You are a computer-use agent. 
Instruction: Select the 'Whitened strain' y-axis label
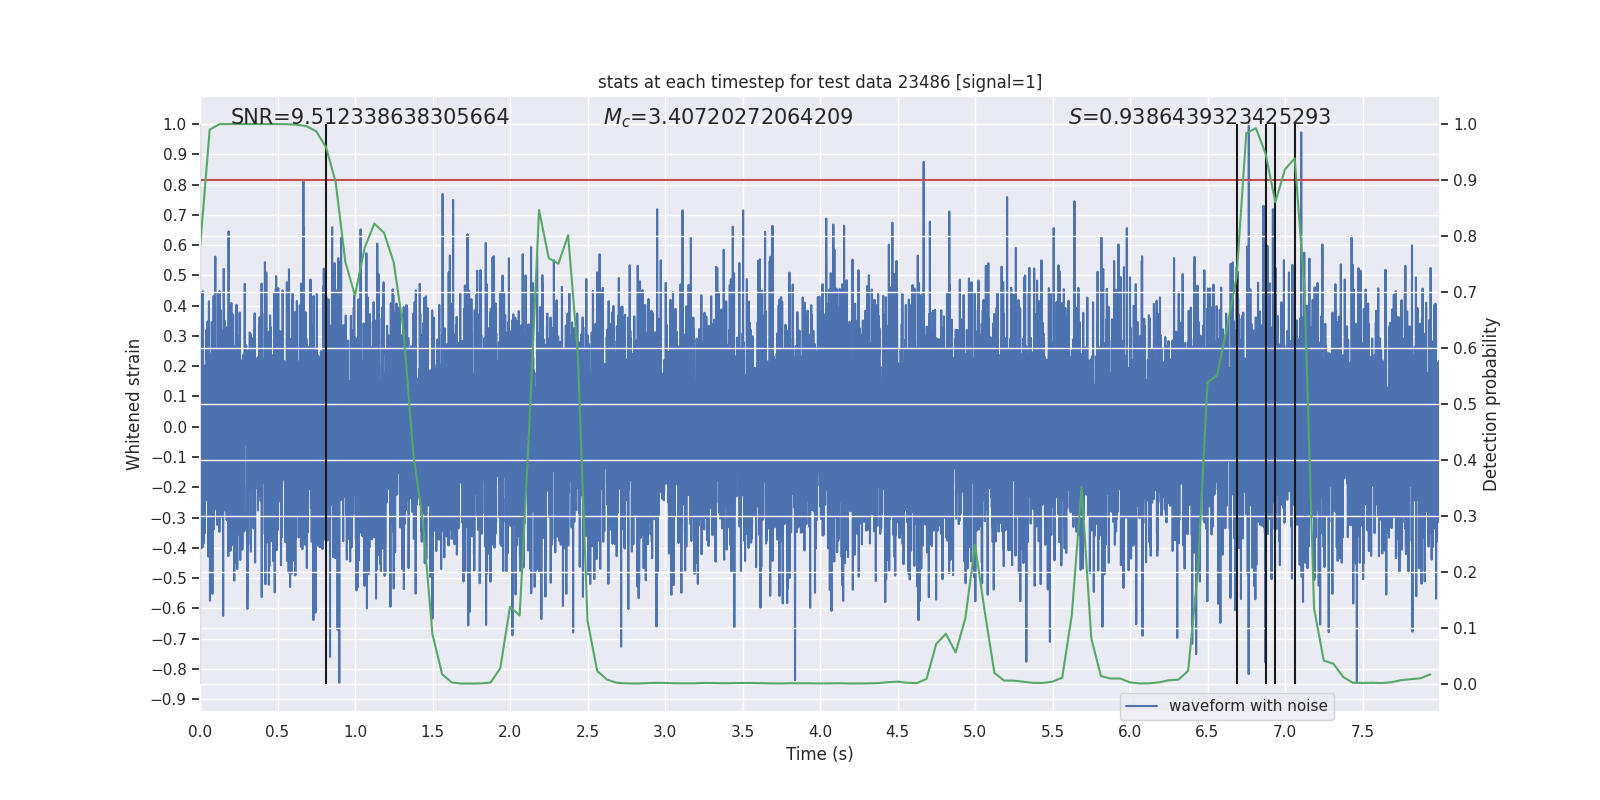pyautogui.click(x=133, y=404)
